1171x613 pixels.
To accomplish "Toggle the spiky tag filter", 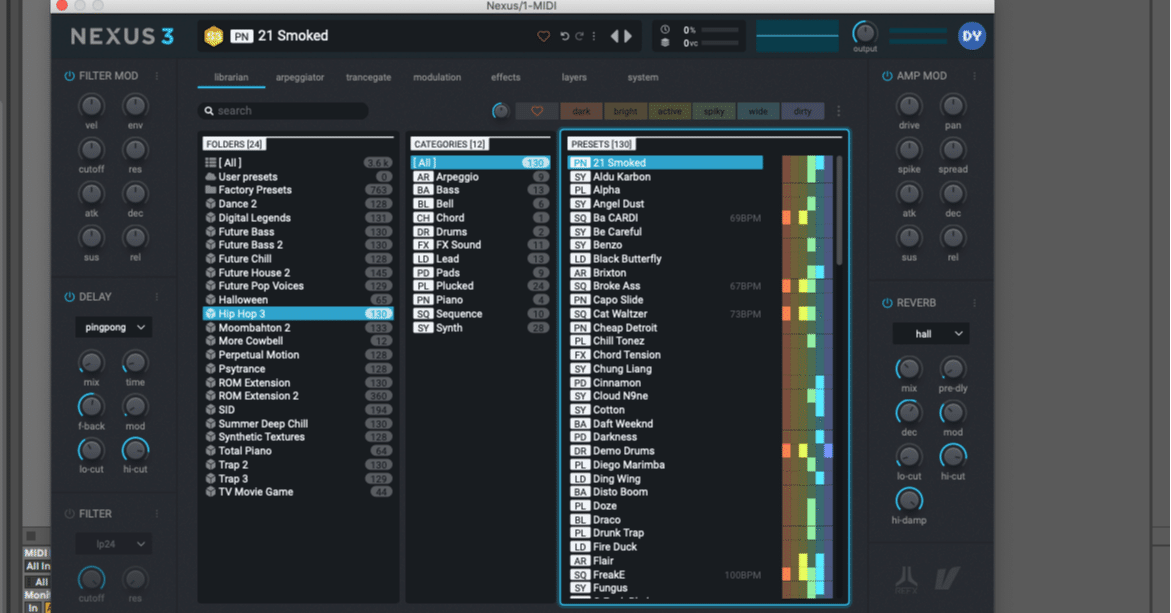I will (714, 111).
